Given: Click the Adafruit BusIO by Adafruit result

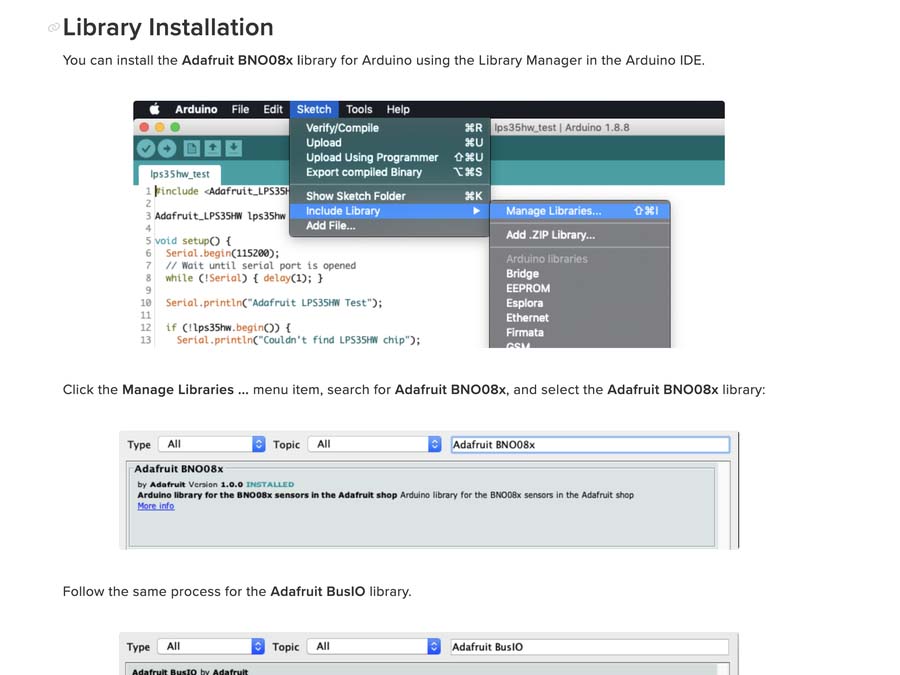Looking at the screenshot, I should point(190,671).
